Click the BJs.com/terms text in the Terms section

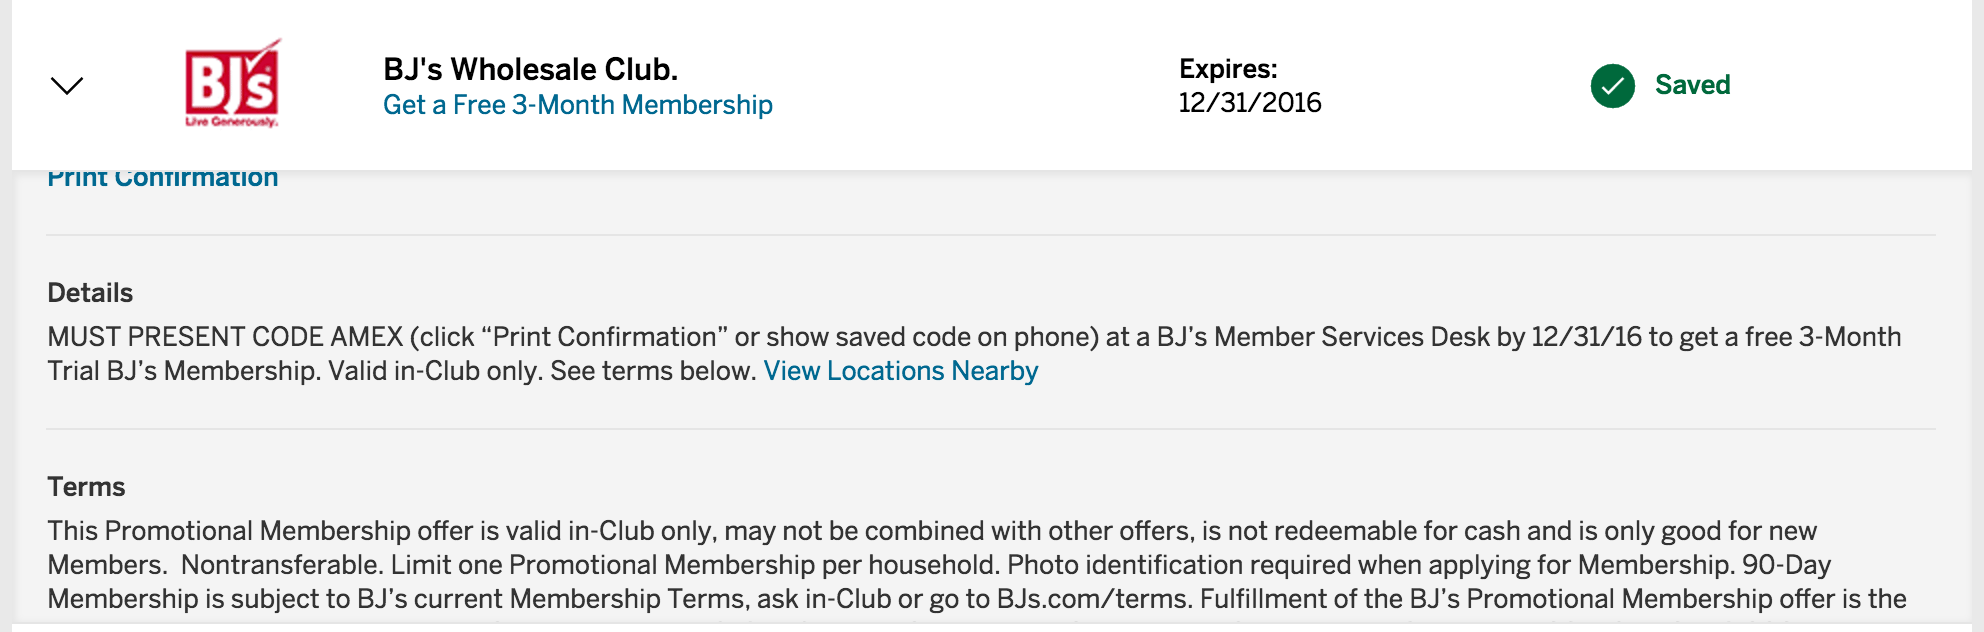[1093, 599]
